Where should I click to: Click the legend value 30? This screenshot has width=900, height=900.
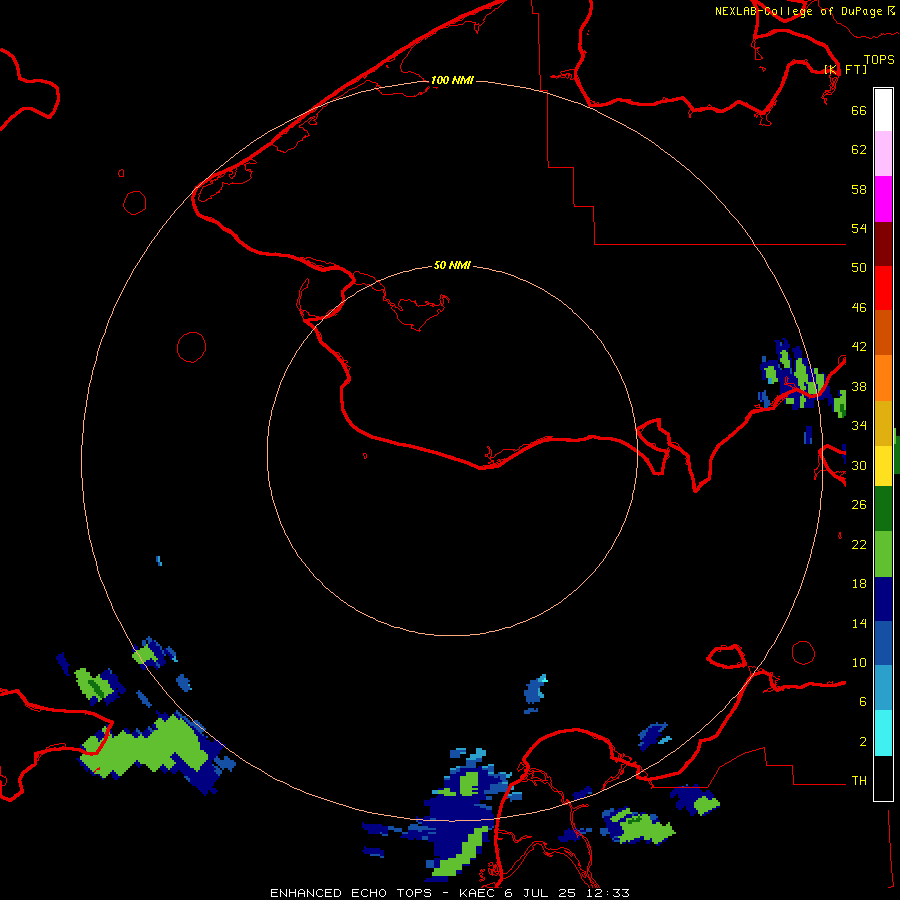click(x=859, y=465)
